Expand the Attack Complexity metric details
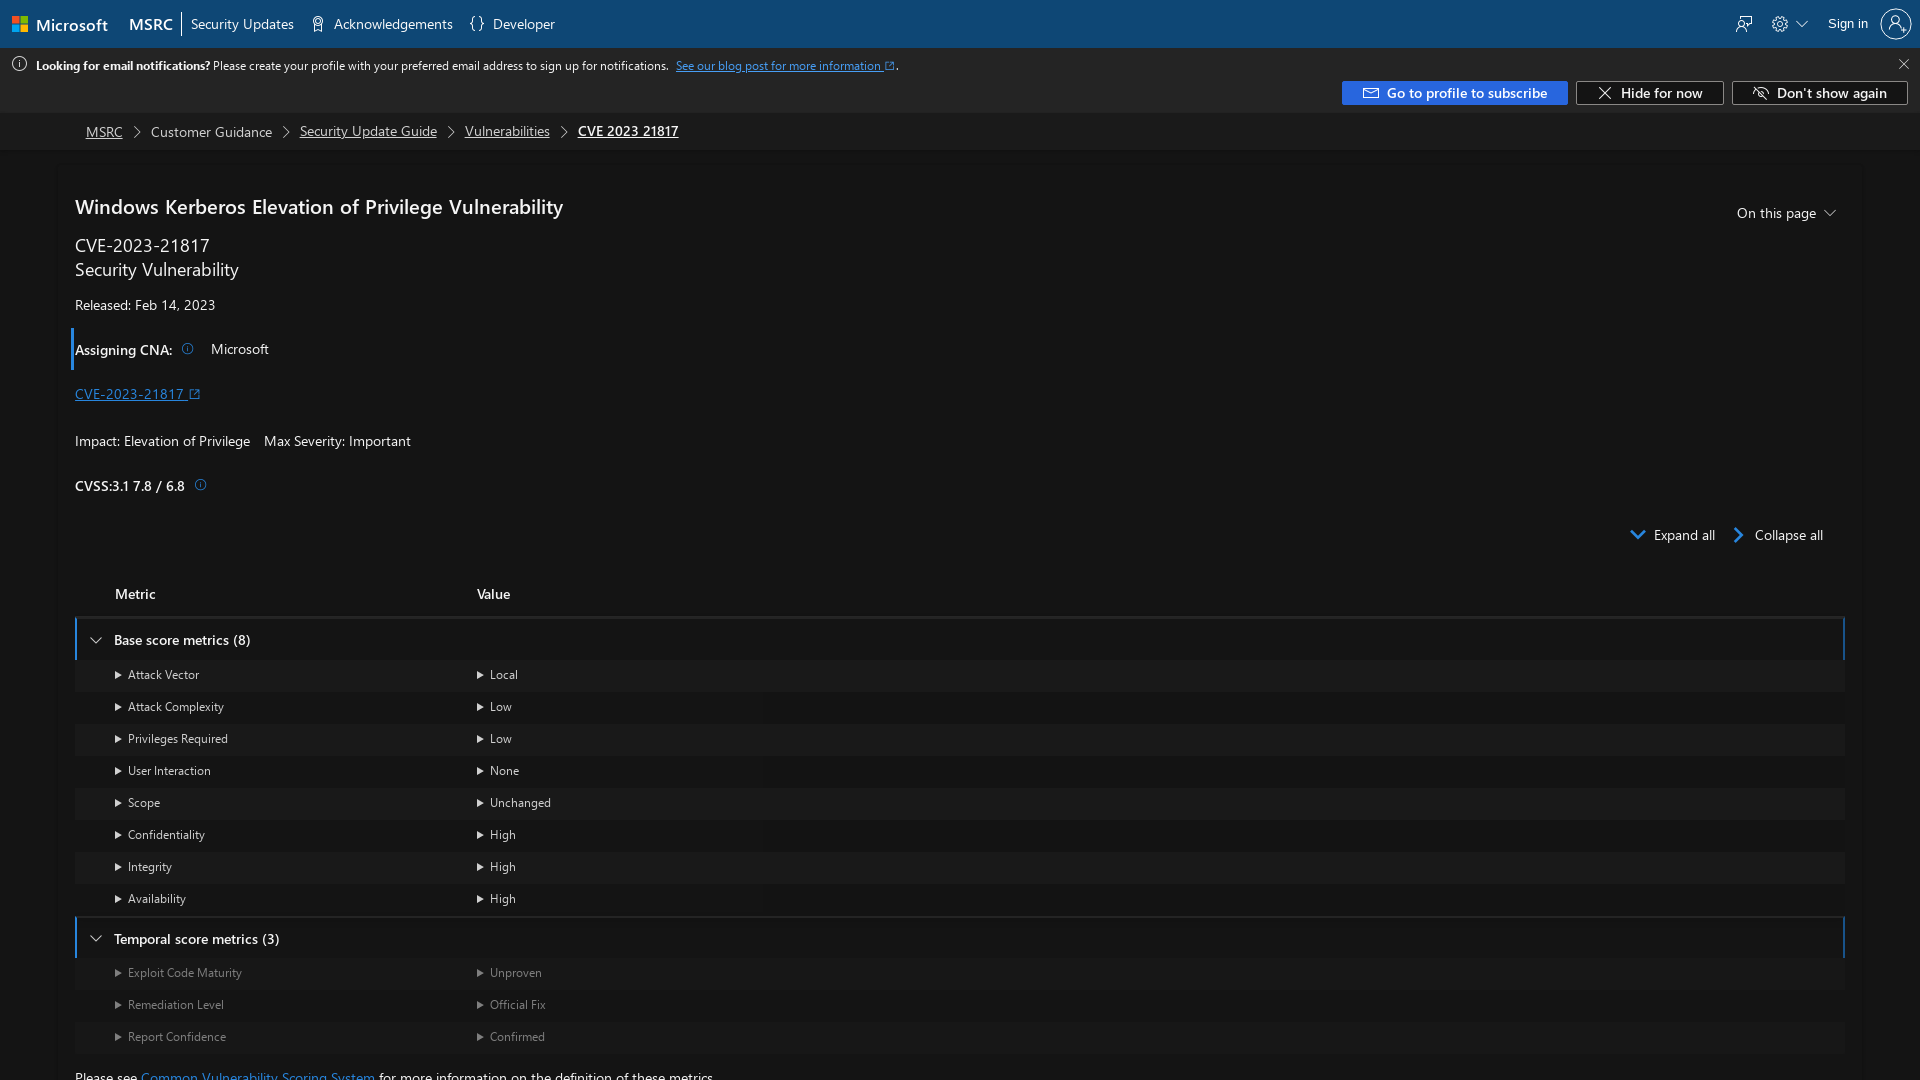Viewport: 1920px width, 1080px height. [x=169, y=707]
